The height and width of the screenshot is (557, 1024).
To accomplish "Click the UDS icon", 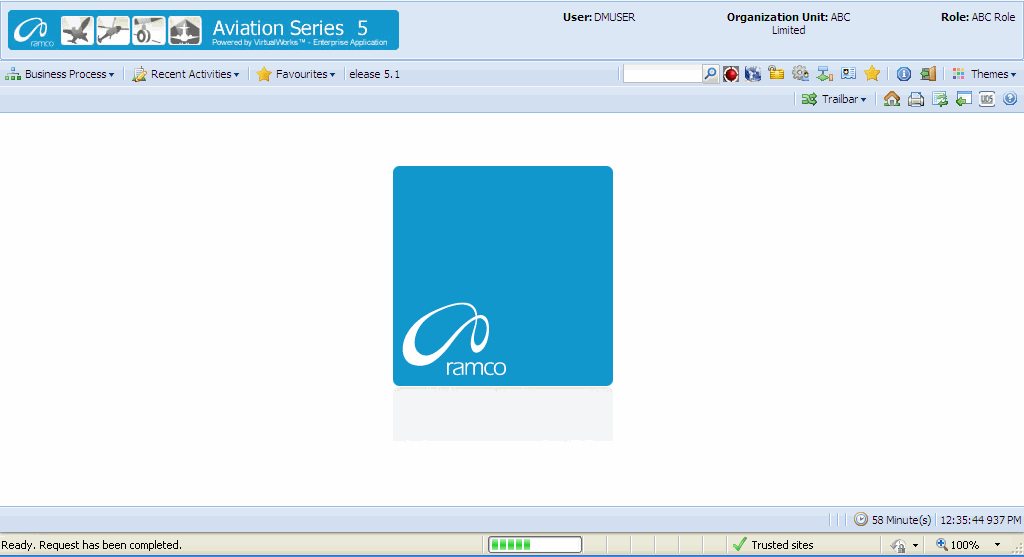I will (x=987, y=99).
